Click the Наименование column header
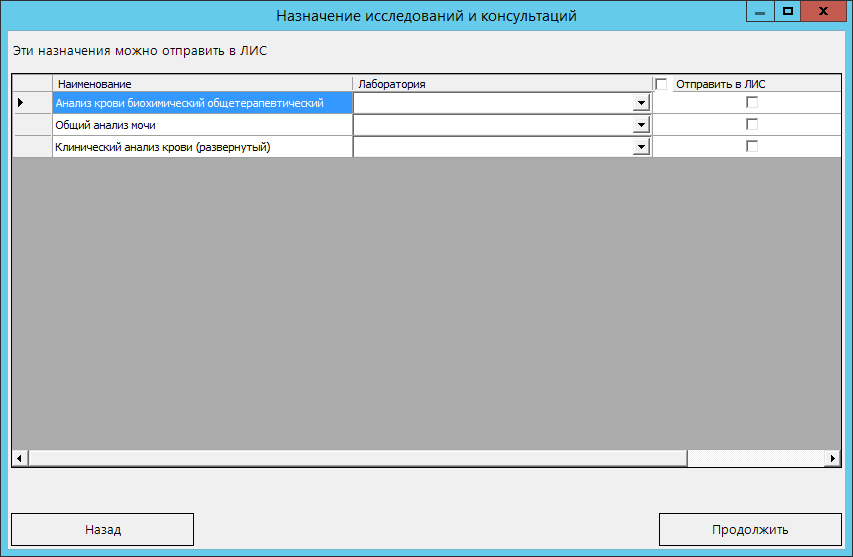This screenshot has width=853, height=557. [202, 84]
